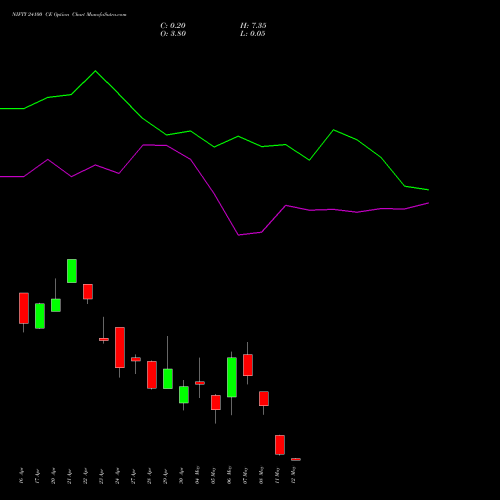Viewport: 500px width, 500px height.
Task: Click the '04 May' date label
Action: (198, 475)
